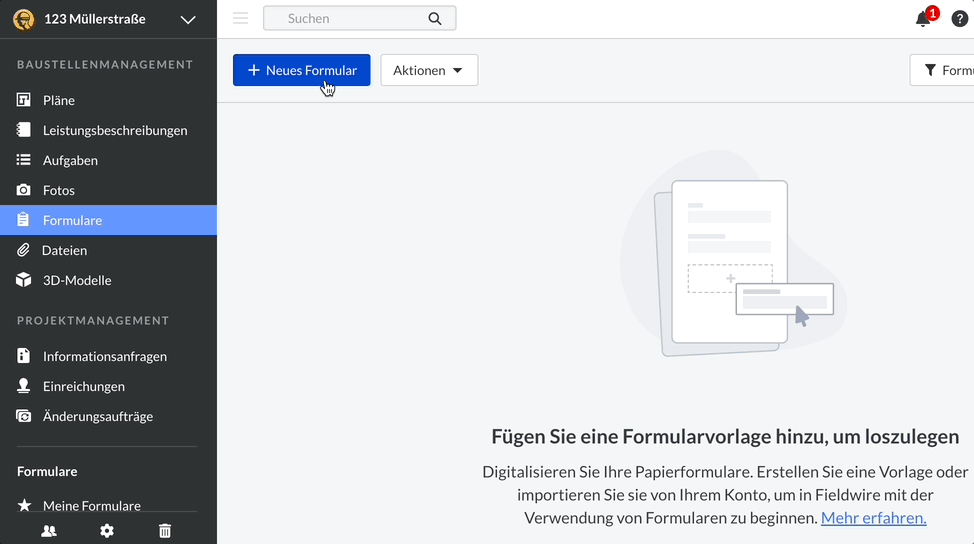Follow the Mehr erfahren link
The width and height of the screenshot is (974, 544).
[x=873, y=518]
